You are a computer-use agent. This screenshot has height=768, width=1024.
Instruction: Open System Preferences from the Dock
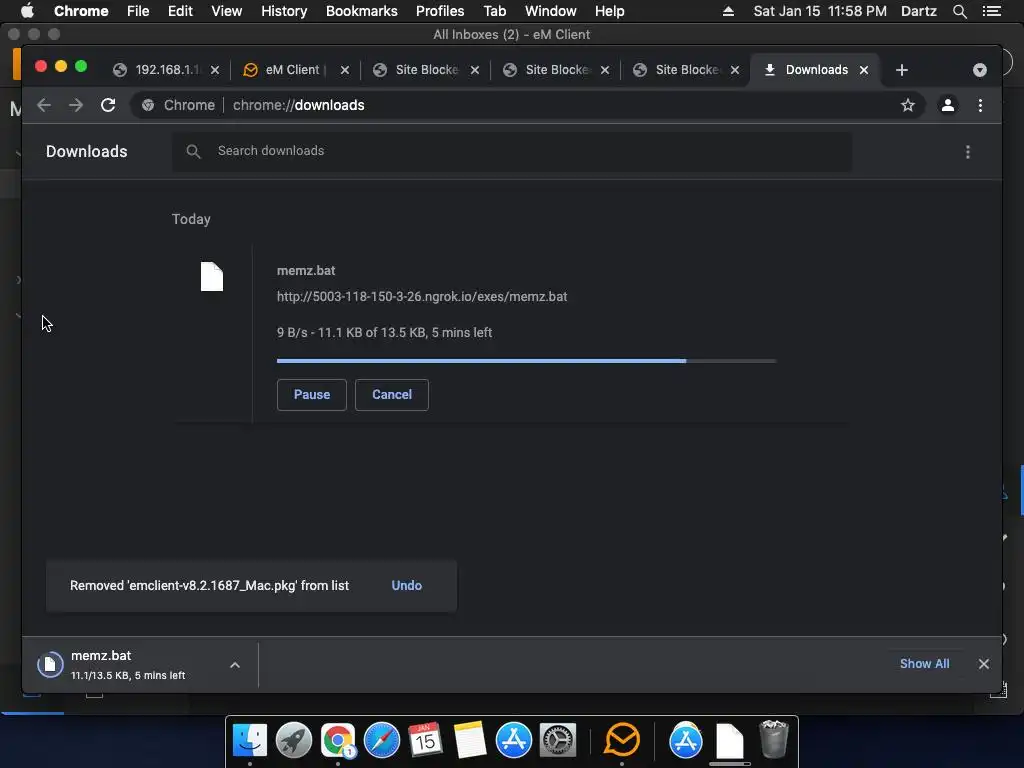click(557, 740)
